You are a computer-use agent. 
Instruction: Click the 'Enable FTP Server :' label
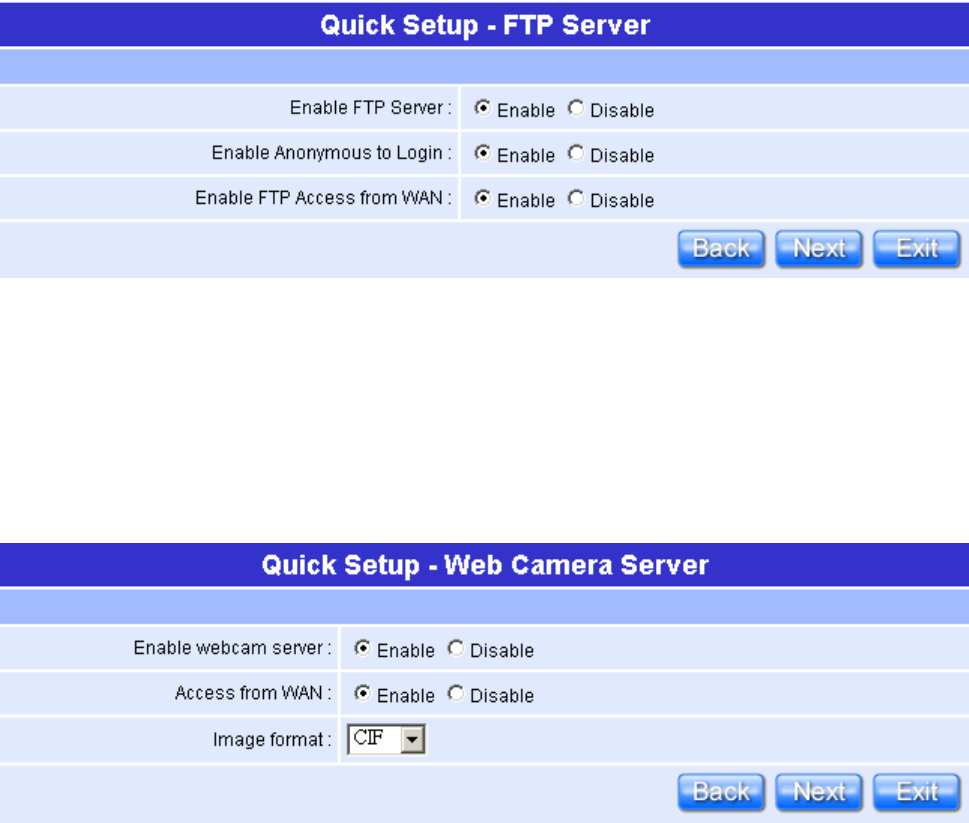pyautogui.click(x=371, y=108)
